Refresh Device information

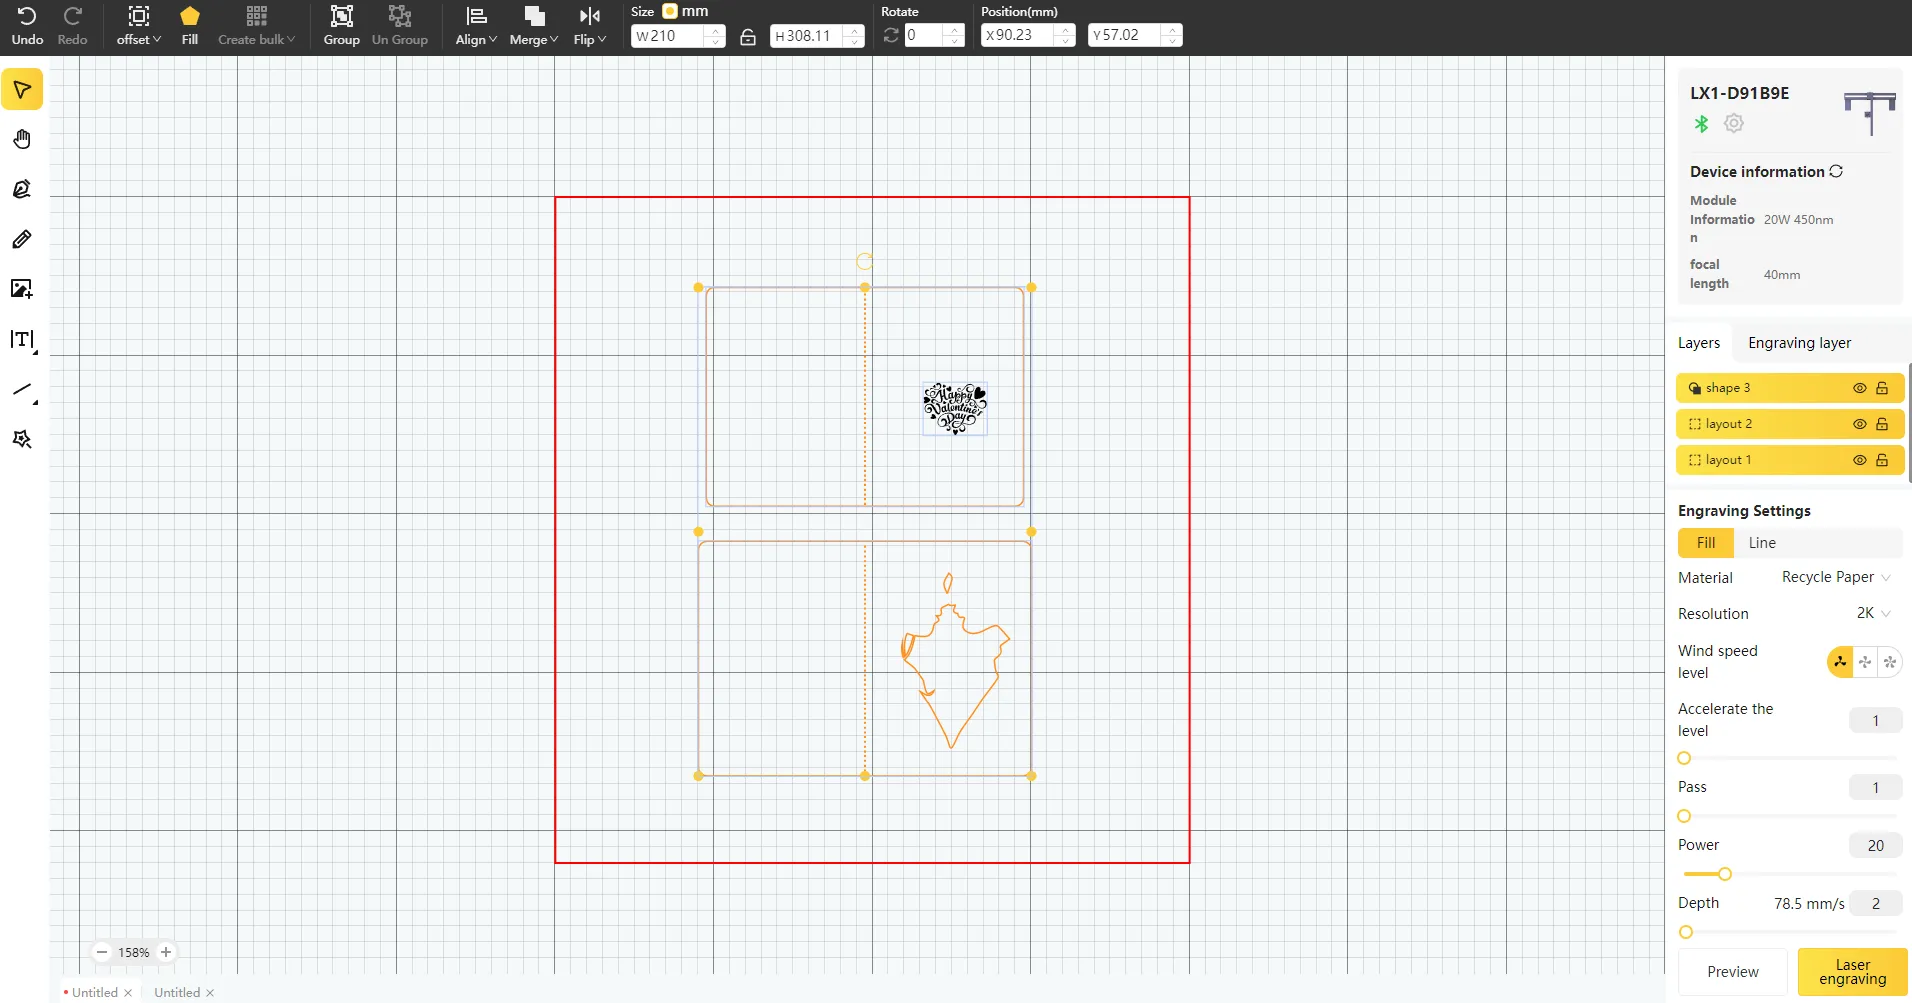pos(1836,171)
